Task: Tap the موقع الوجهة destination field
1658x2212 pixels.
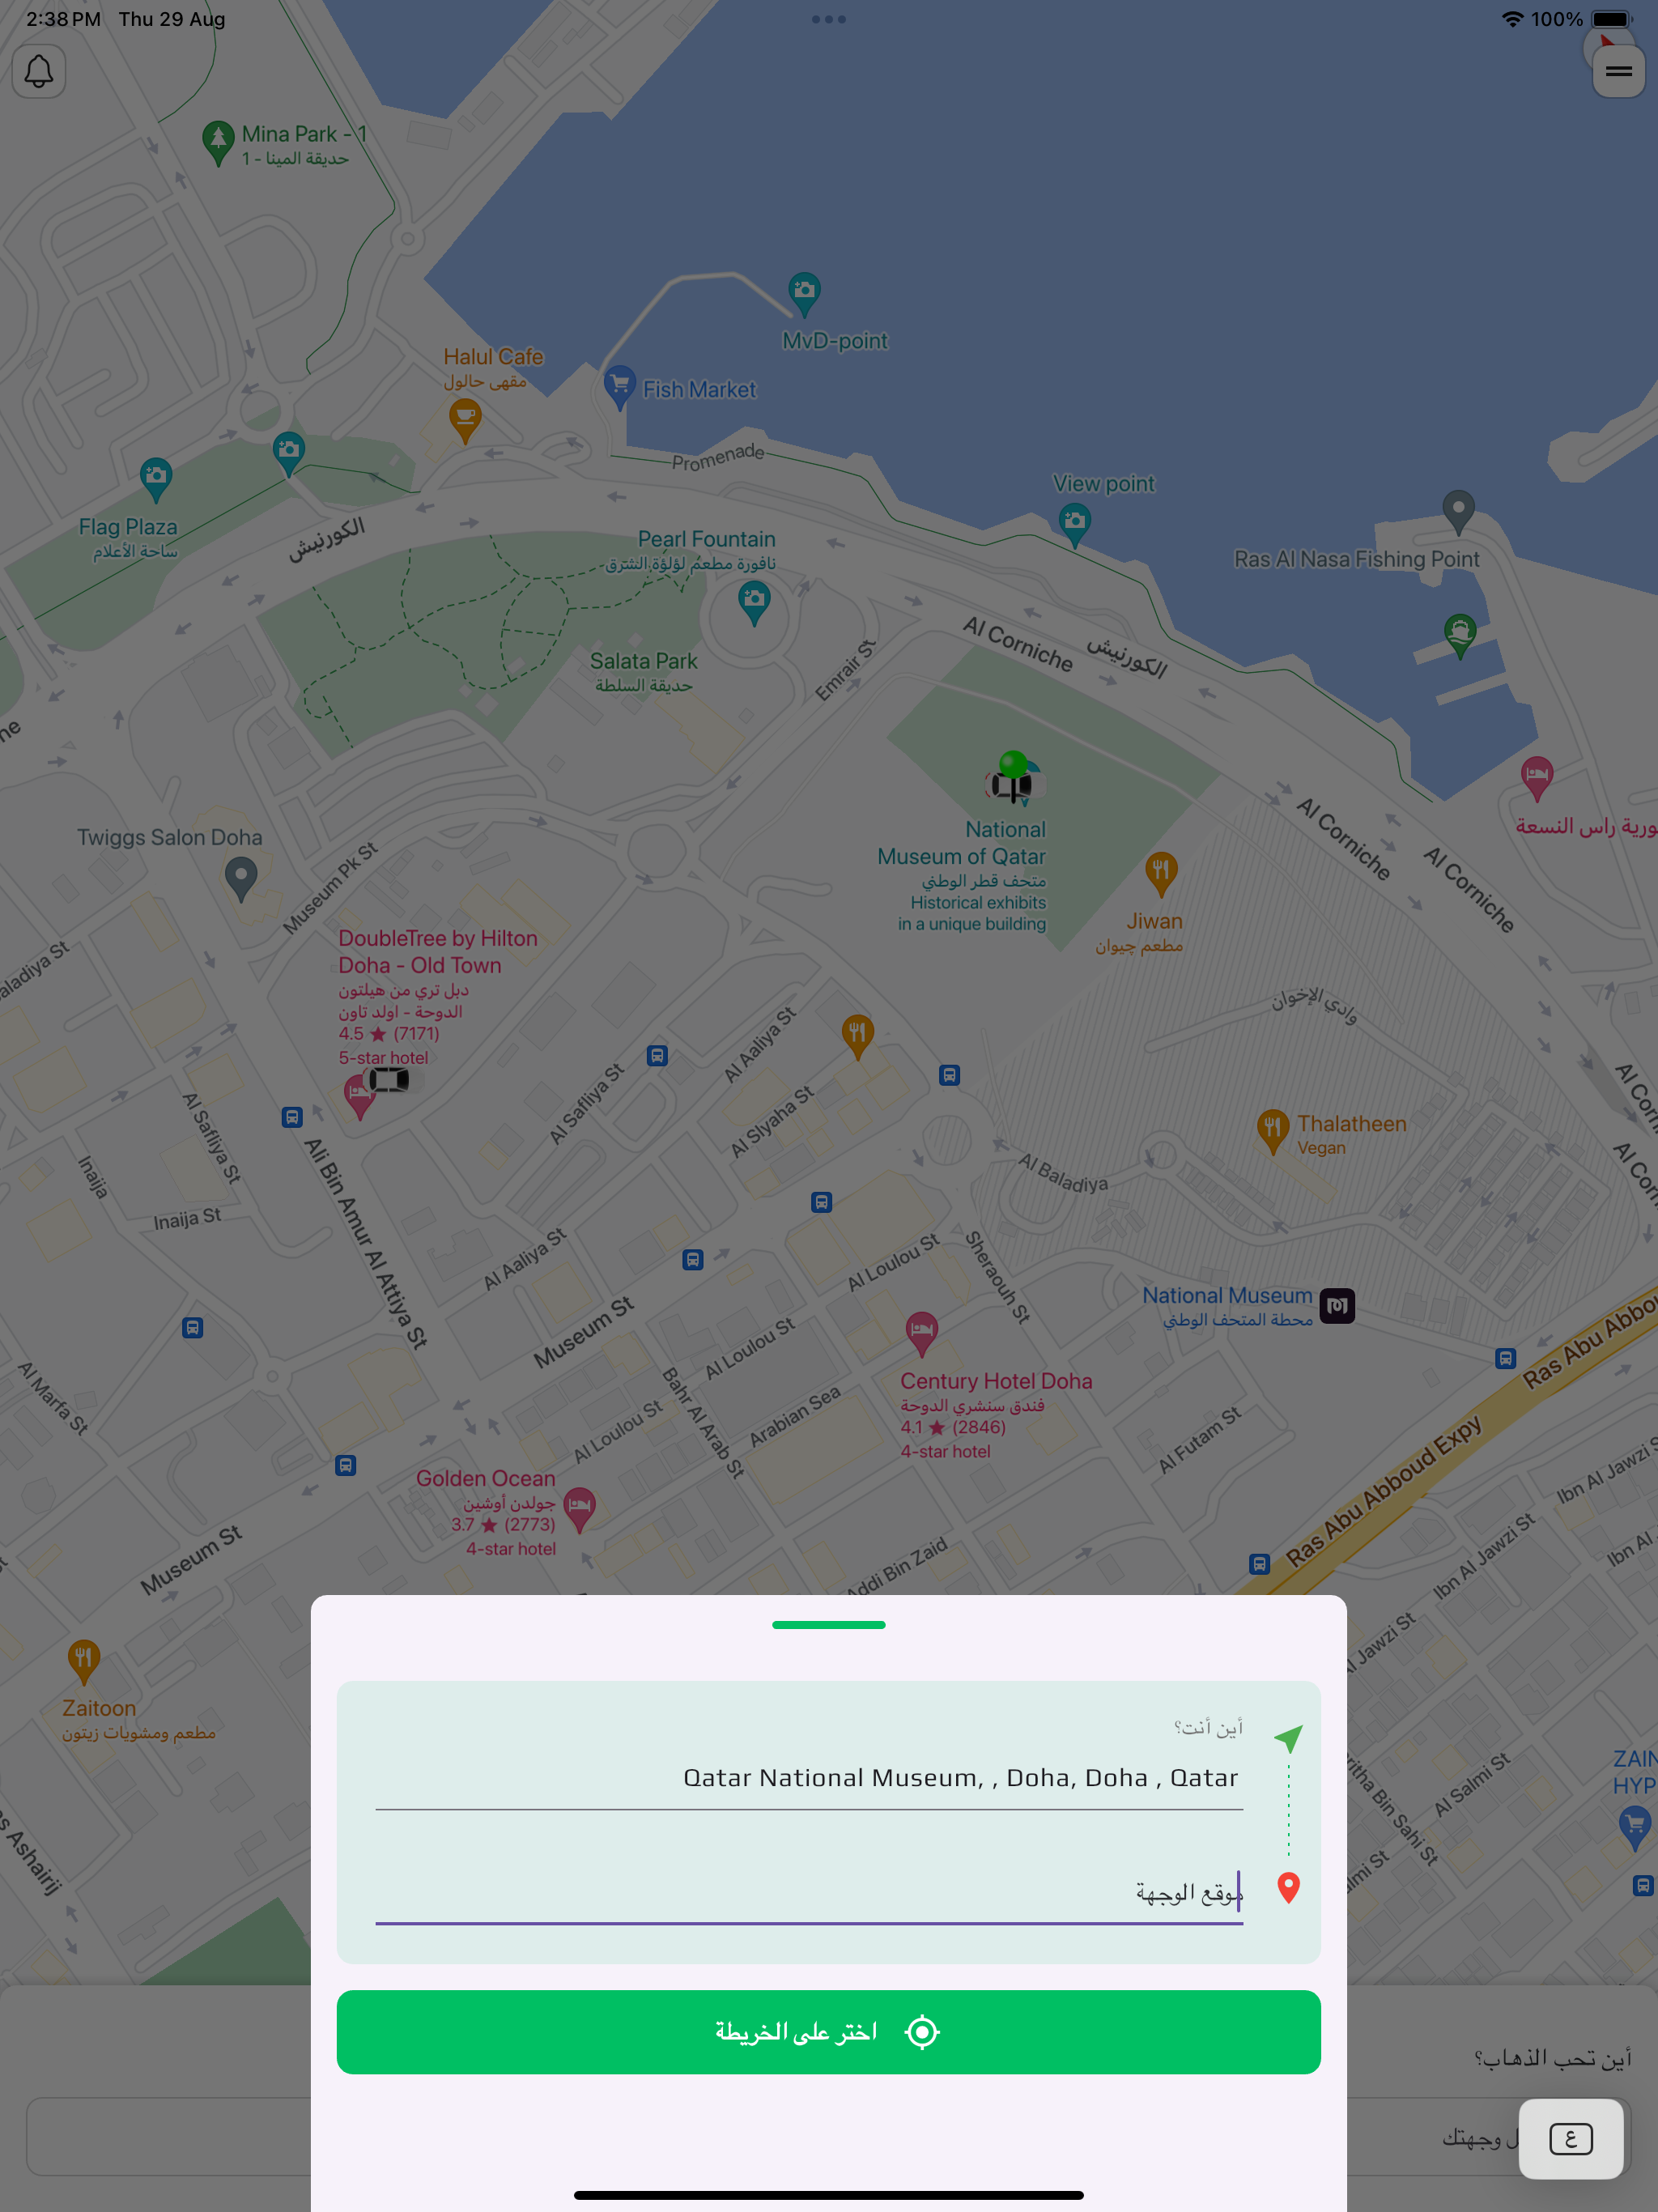Action: [809, 1892]
